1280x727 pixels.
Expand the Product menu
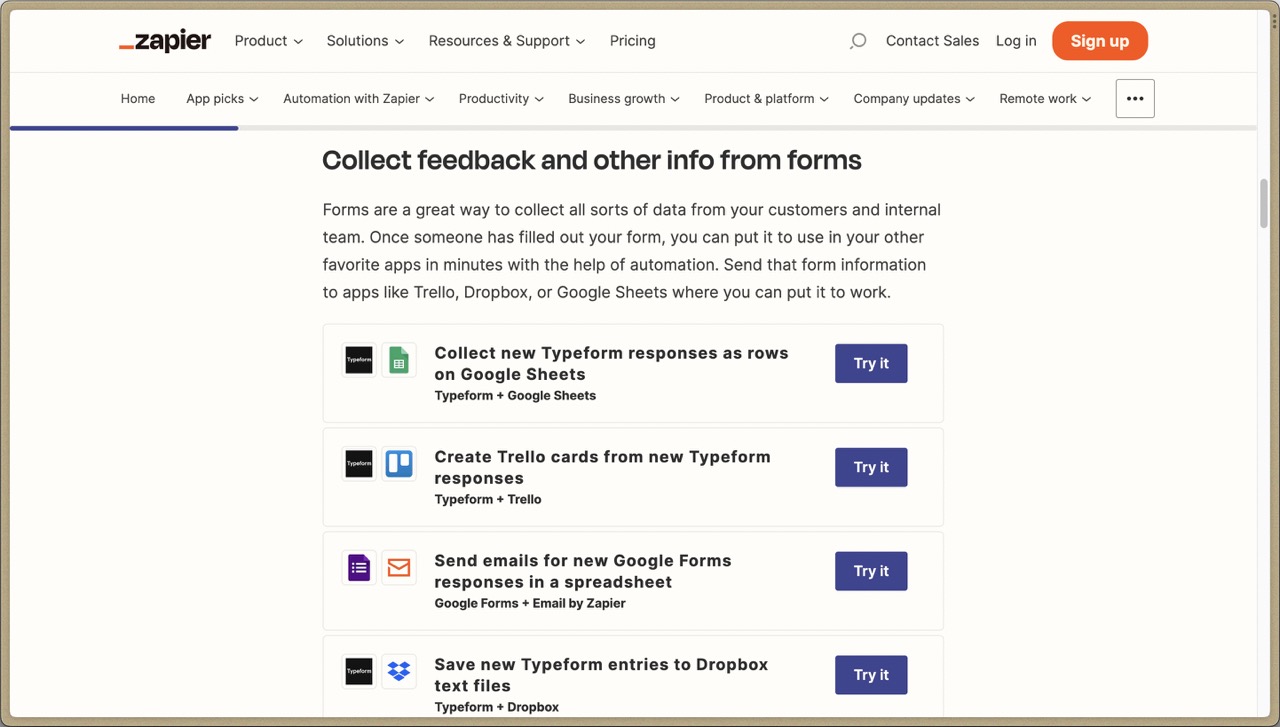[268, 41]
